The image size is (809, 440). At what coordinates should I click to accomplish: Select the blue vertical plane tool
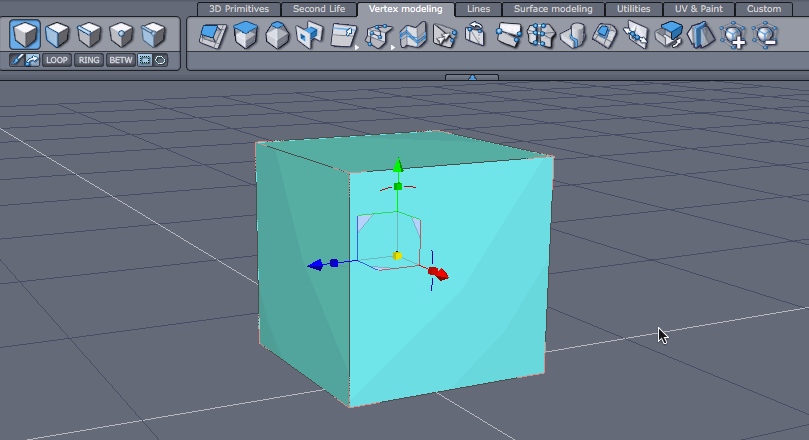click(x=701, y=35)
